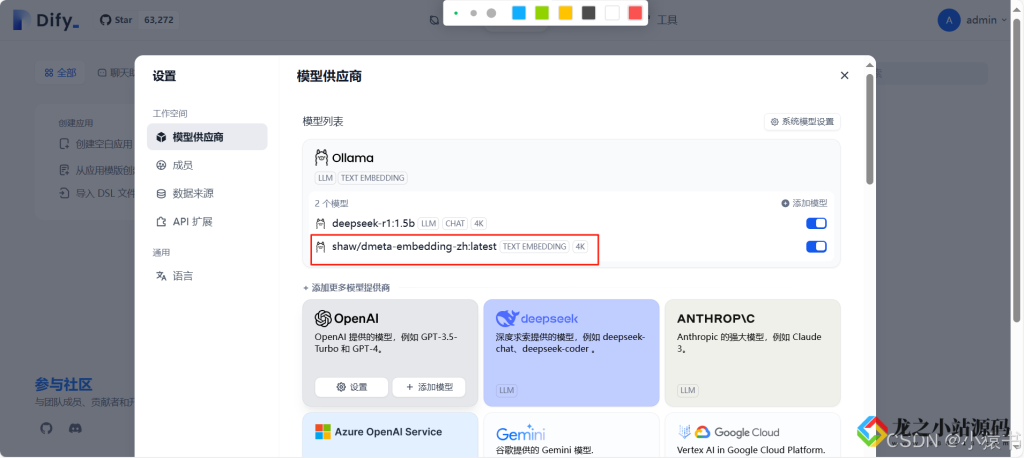Disable the deepseek-r1:1.5b model toggle

[x=816, y=223]
